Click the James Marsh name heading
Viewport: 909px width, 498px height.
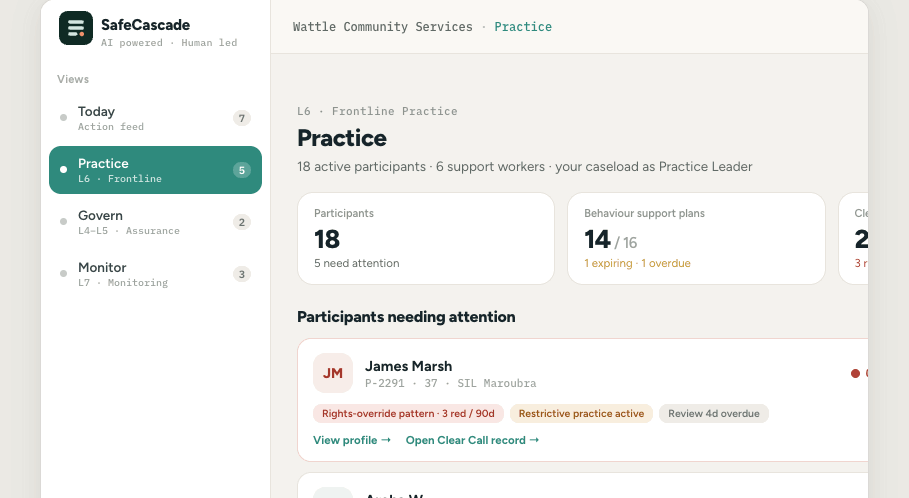(408, 366)
